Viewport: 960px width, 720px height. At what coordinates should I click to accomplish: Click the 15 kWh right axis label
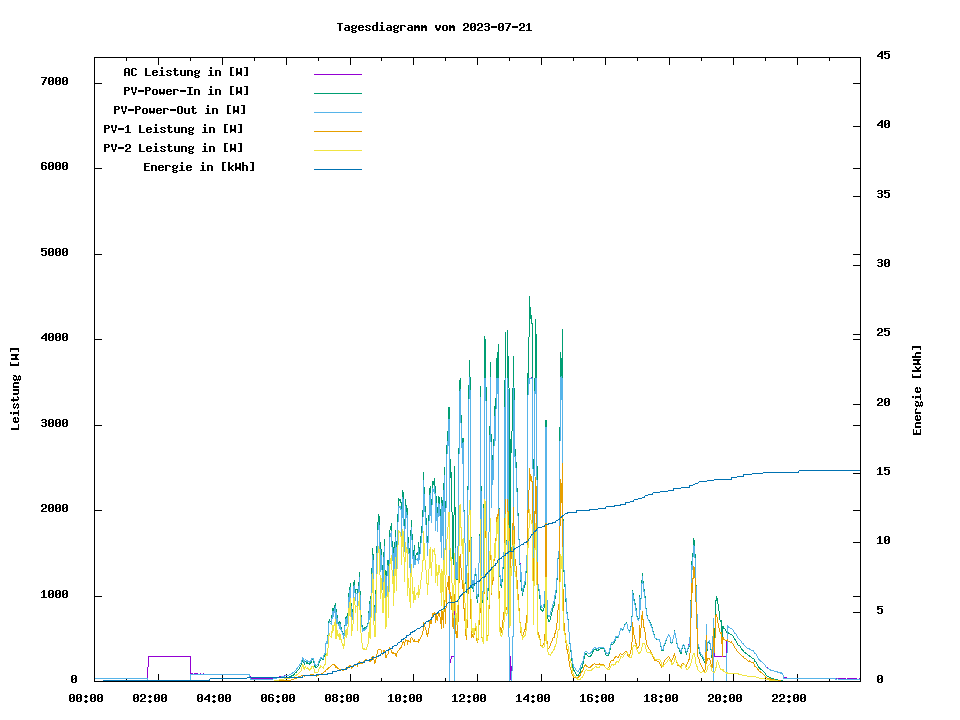pos(883,471)
